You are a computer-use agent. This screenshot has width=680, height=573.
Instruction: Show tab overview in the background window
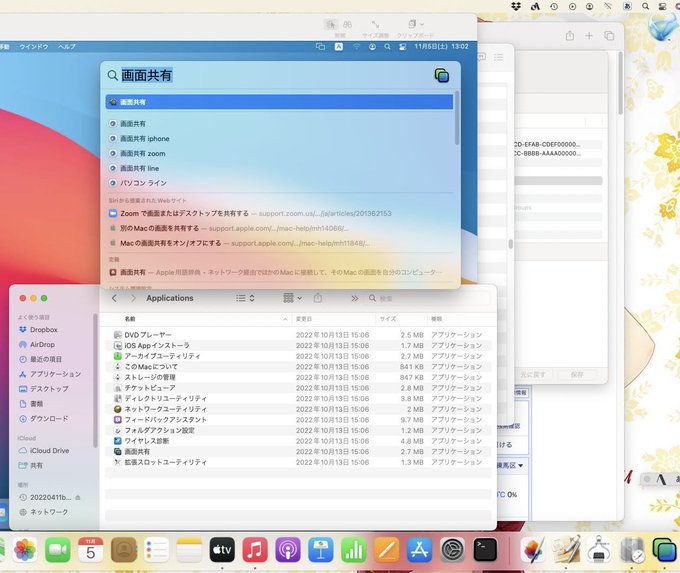(x=609, y=36)
